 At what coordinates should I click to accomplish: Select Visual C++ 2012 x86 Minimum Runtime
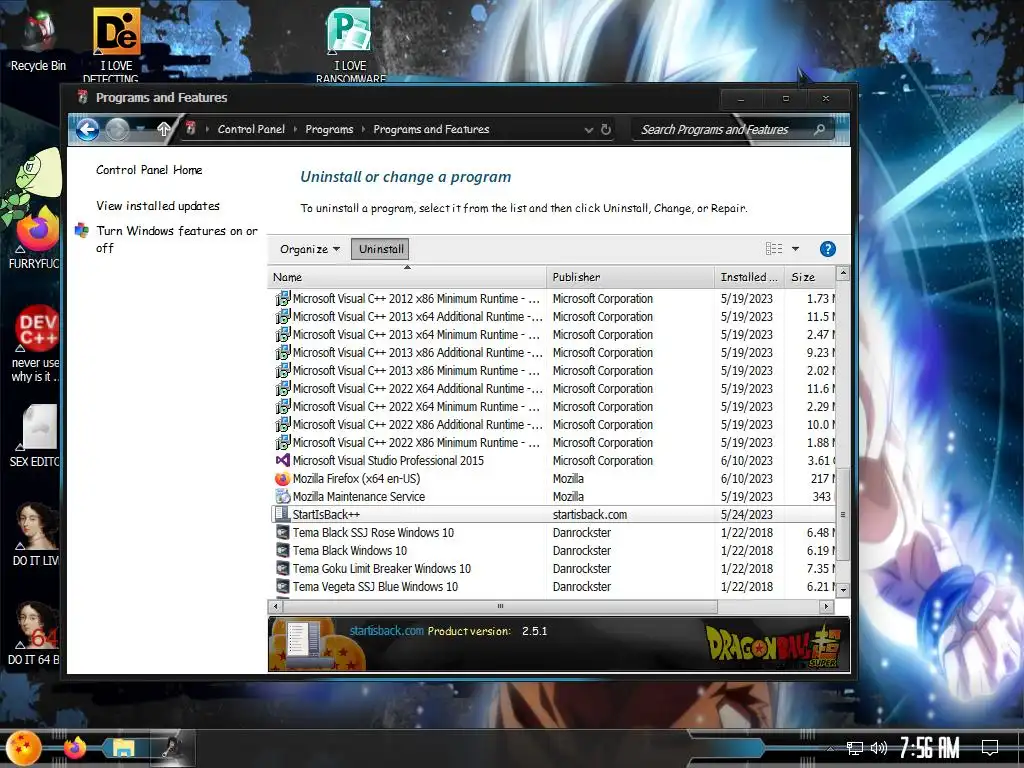click(x=416, y=298)
